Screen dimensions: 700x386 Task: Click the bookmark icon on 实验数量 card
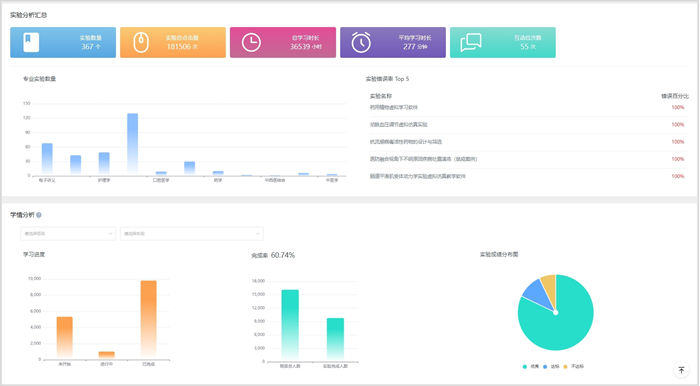click(31, 43)
